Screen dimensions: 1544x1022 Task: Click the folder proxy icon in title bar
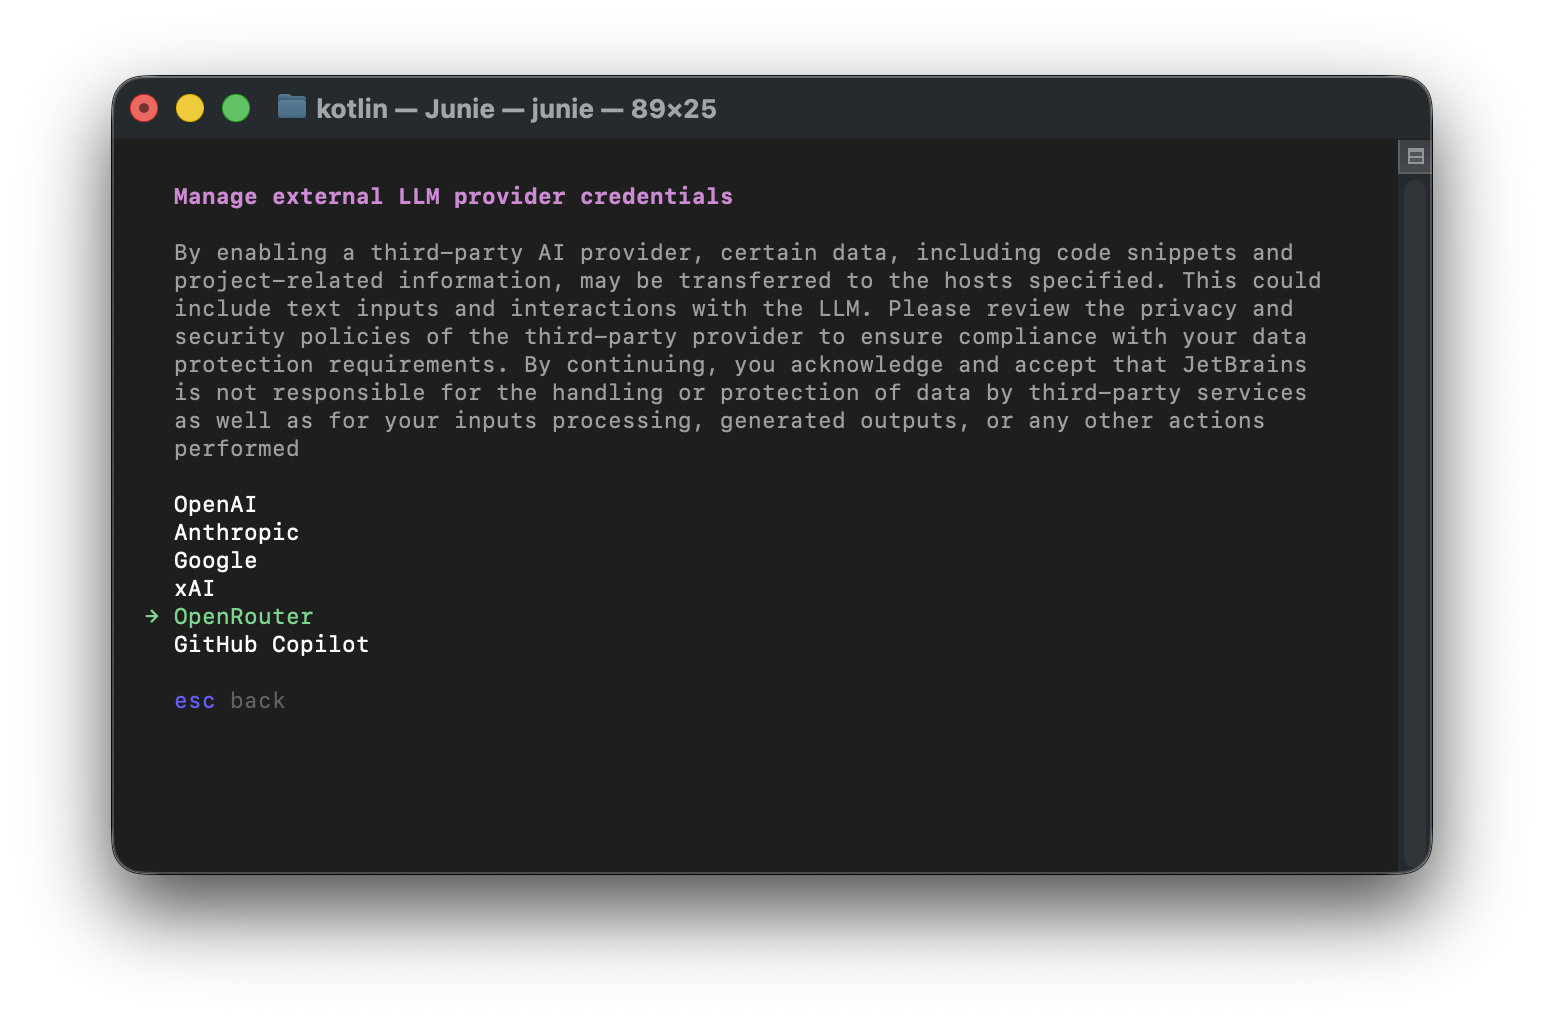(291, 107)
